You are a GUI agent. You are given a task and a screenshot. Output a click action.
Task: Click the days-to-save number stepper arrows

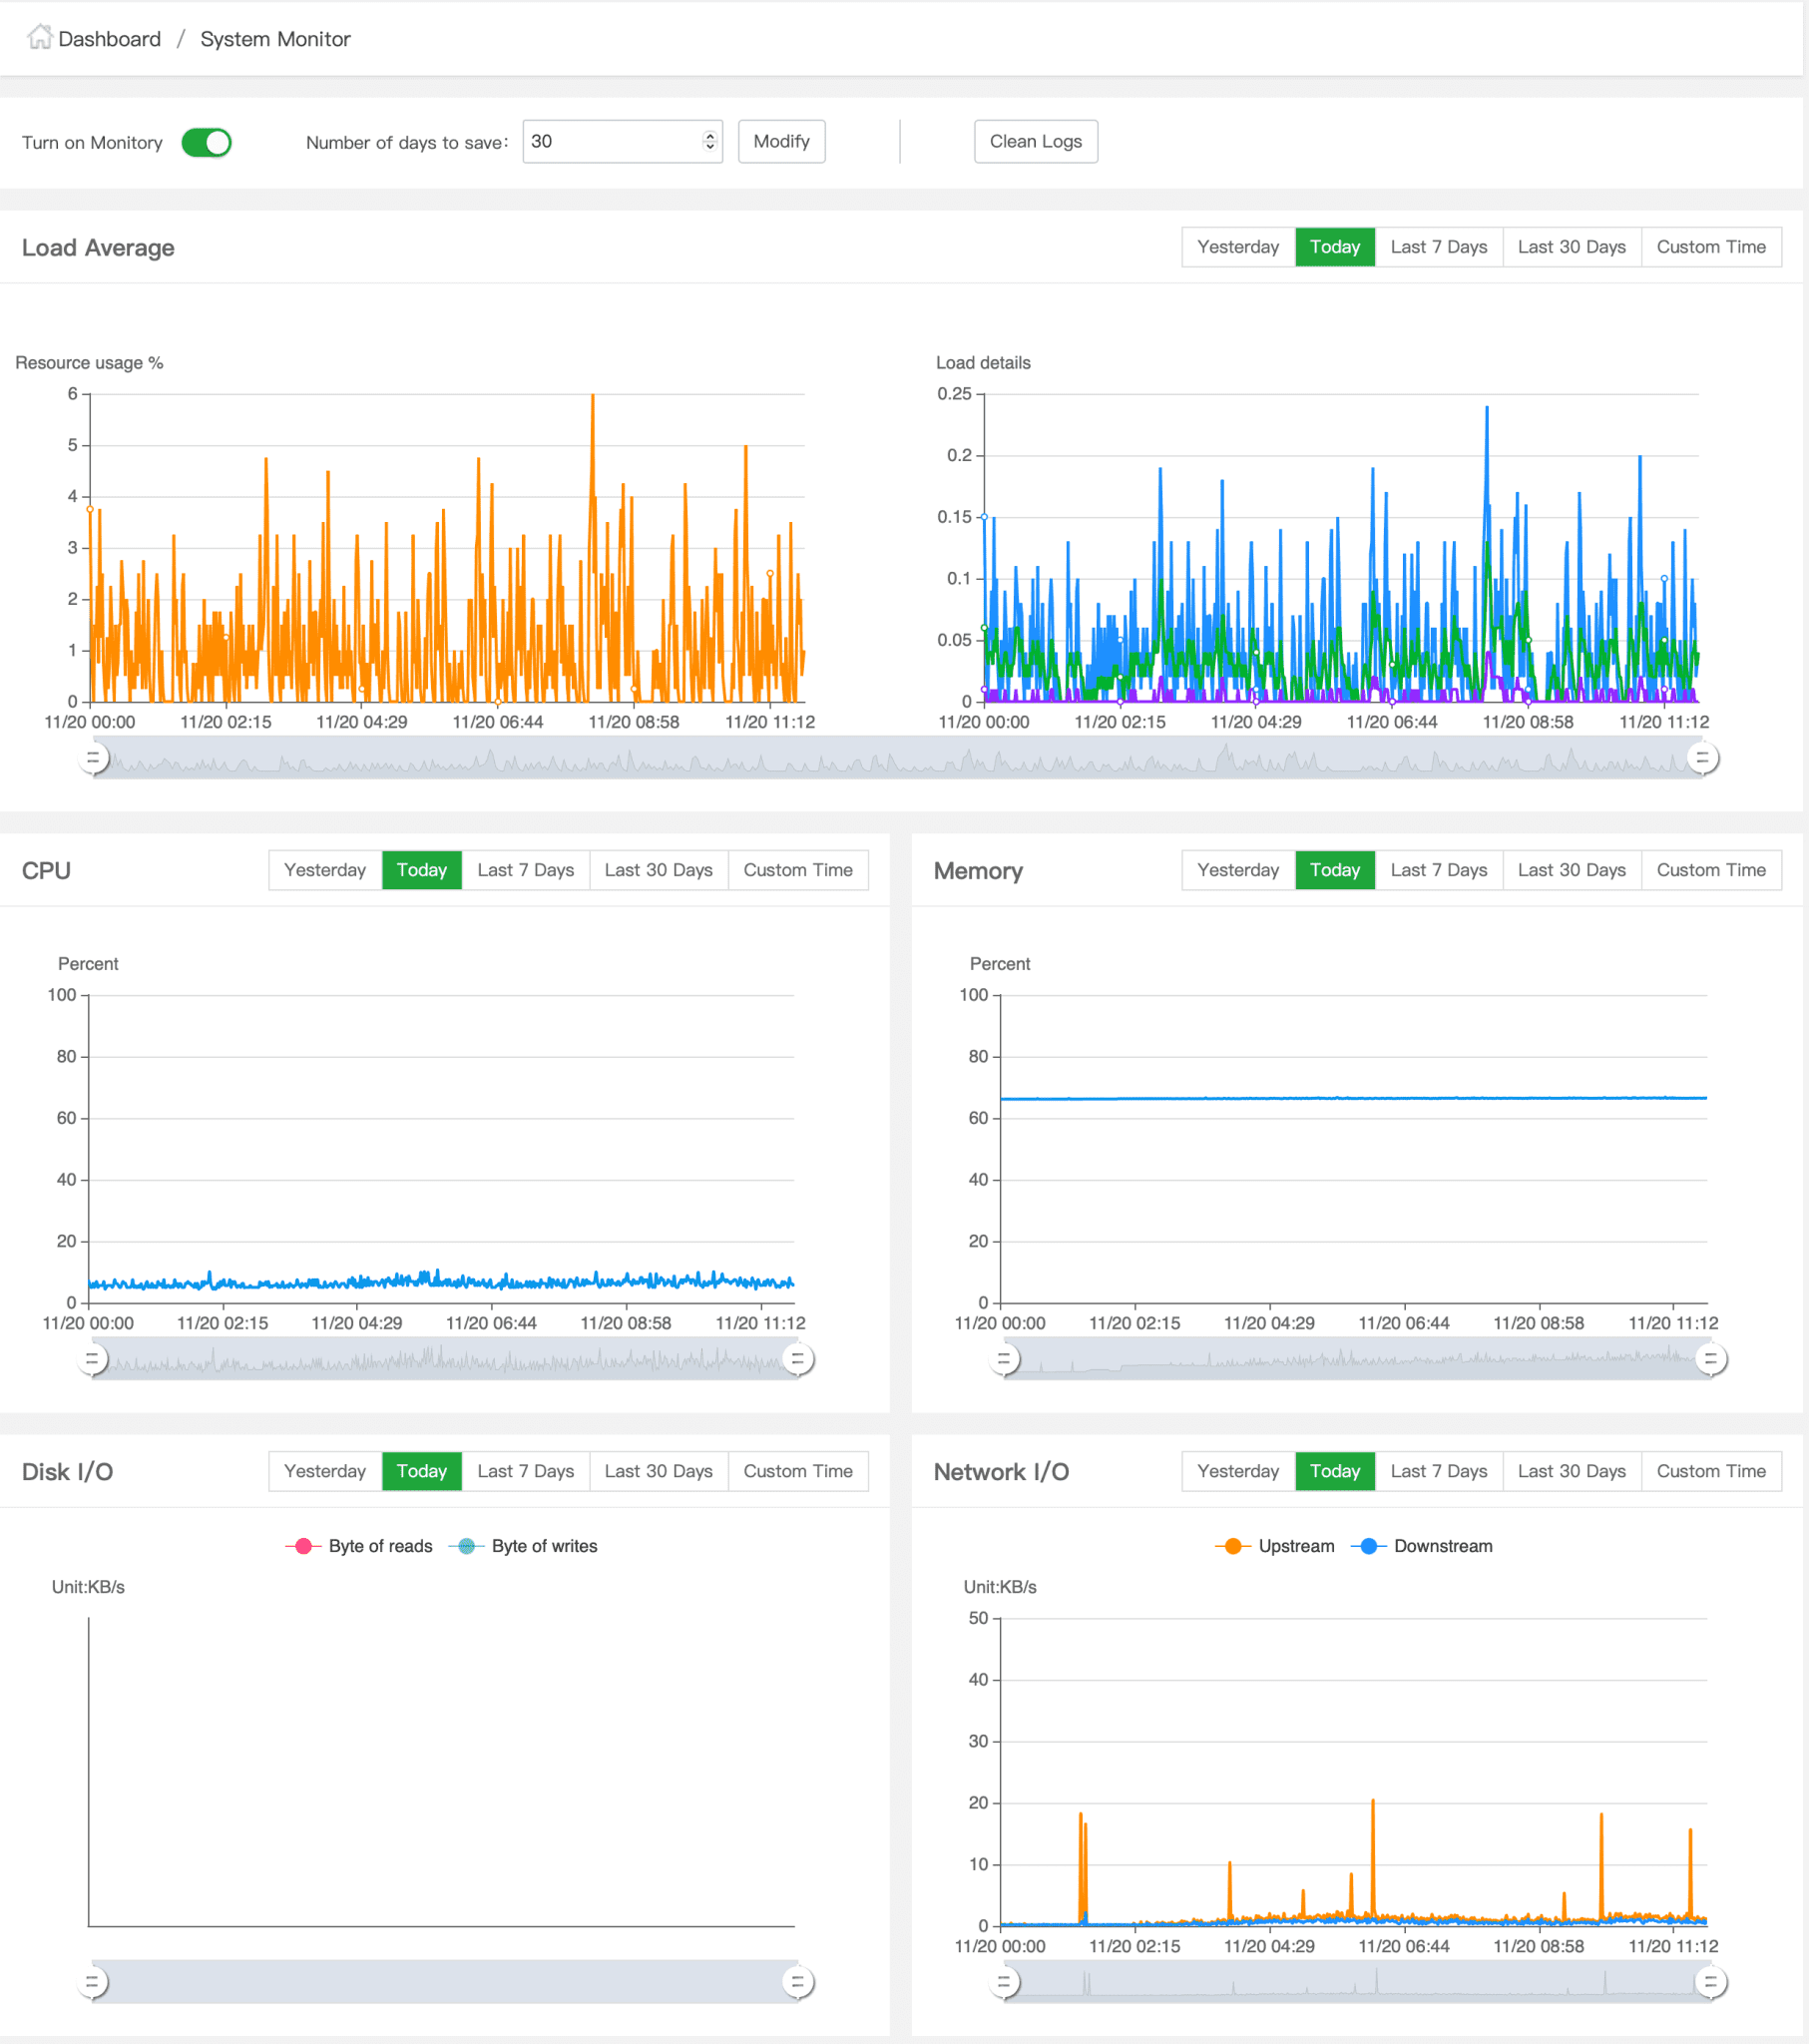coord(709,141)
